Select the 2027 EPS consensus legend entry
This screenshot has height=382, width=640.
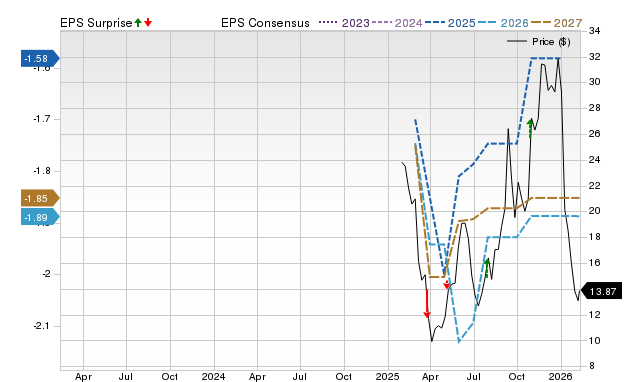coord(556,23)
